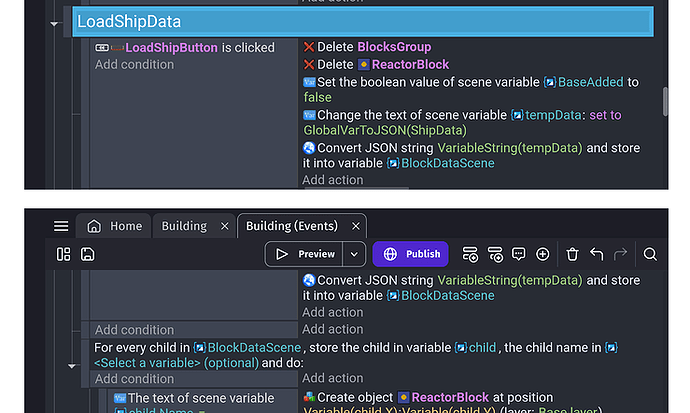This screenshot has width=690, height=413.
Task: Click the save project icon
Action: click(x=87, y=254)
